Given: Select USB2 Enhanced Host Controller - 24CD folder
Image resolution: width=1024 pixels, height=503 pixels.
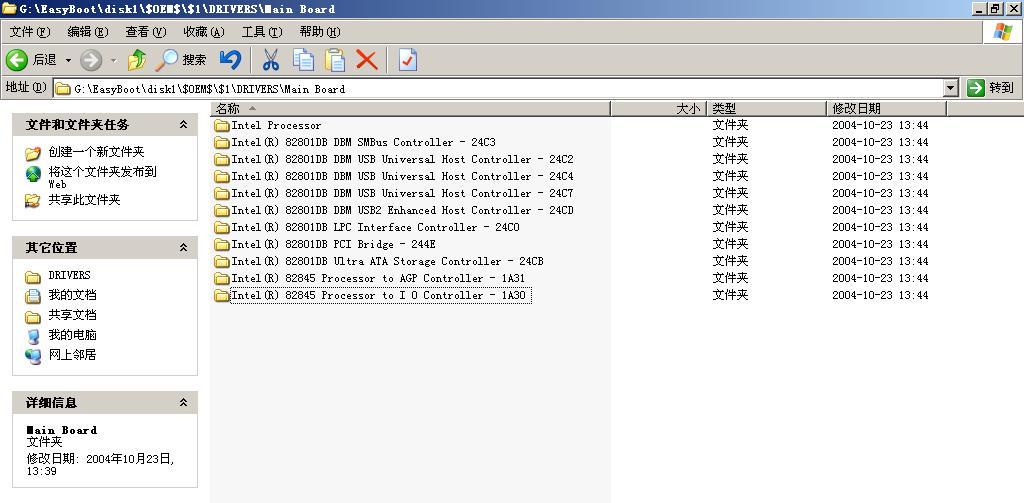Looking at the screenshot, I should point(402,210).
